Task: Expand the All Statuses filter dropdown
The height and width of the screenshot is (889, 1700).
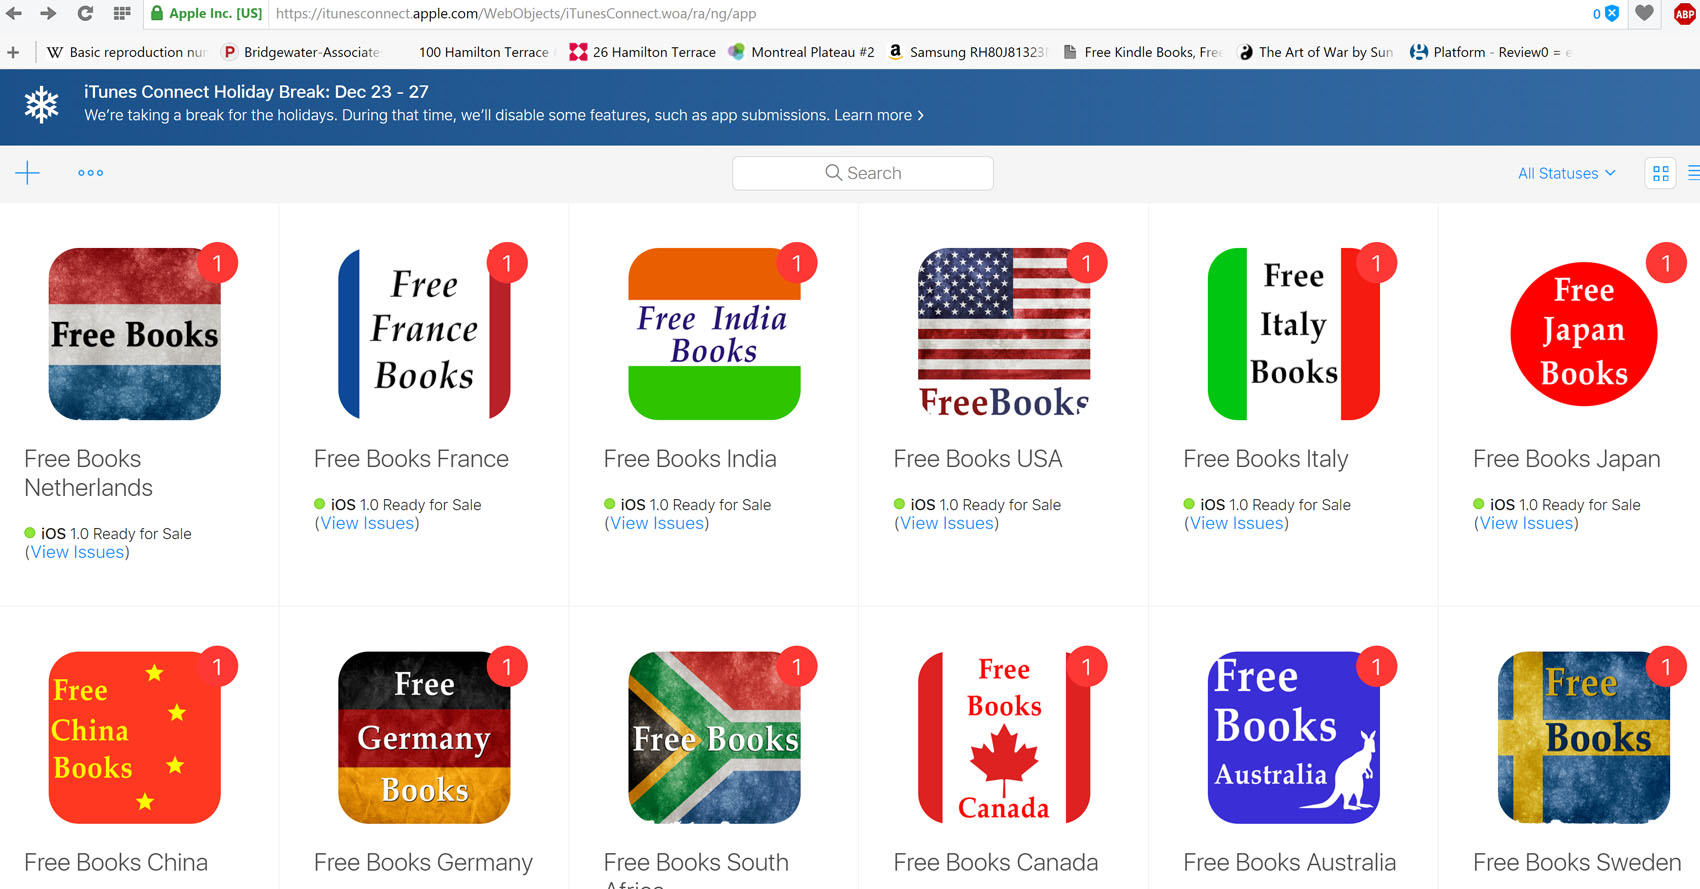Action: (x=1566, y=173)
